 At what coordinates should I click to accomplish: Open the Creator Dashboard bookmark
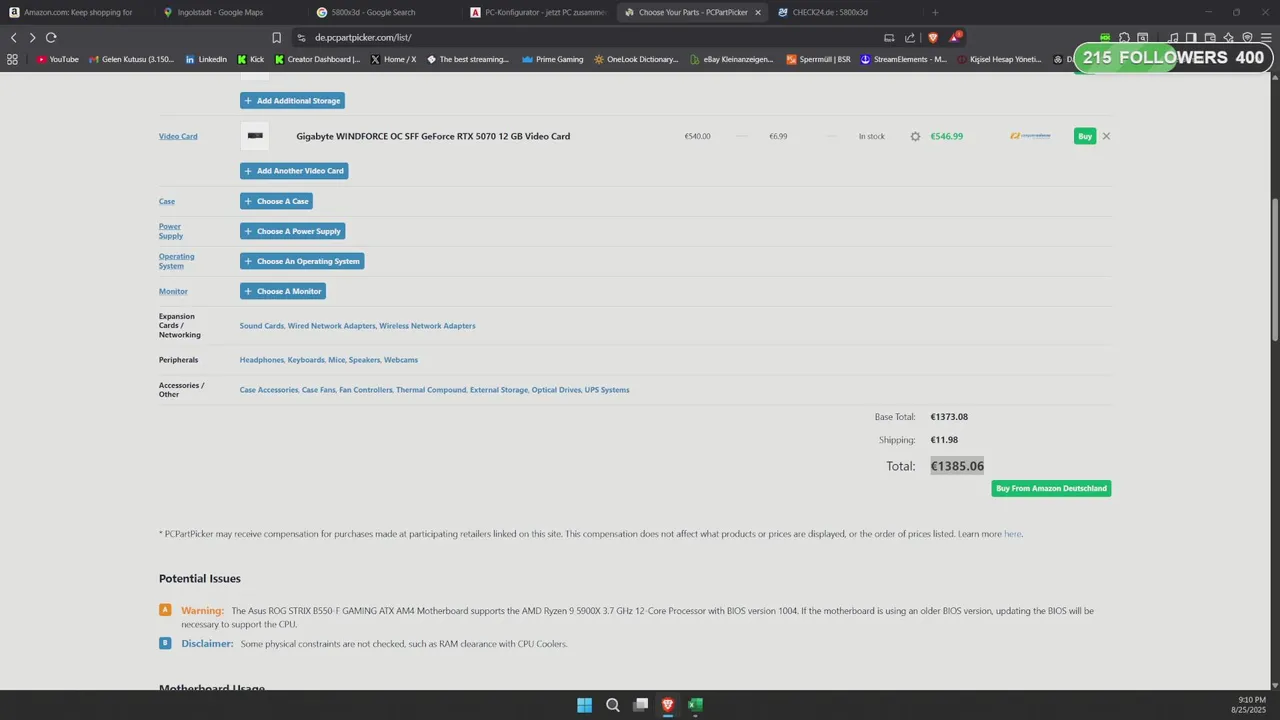click(x=317, y=59)
